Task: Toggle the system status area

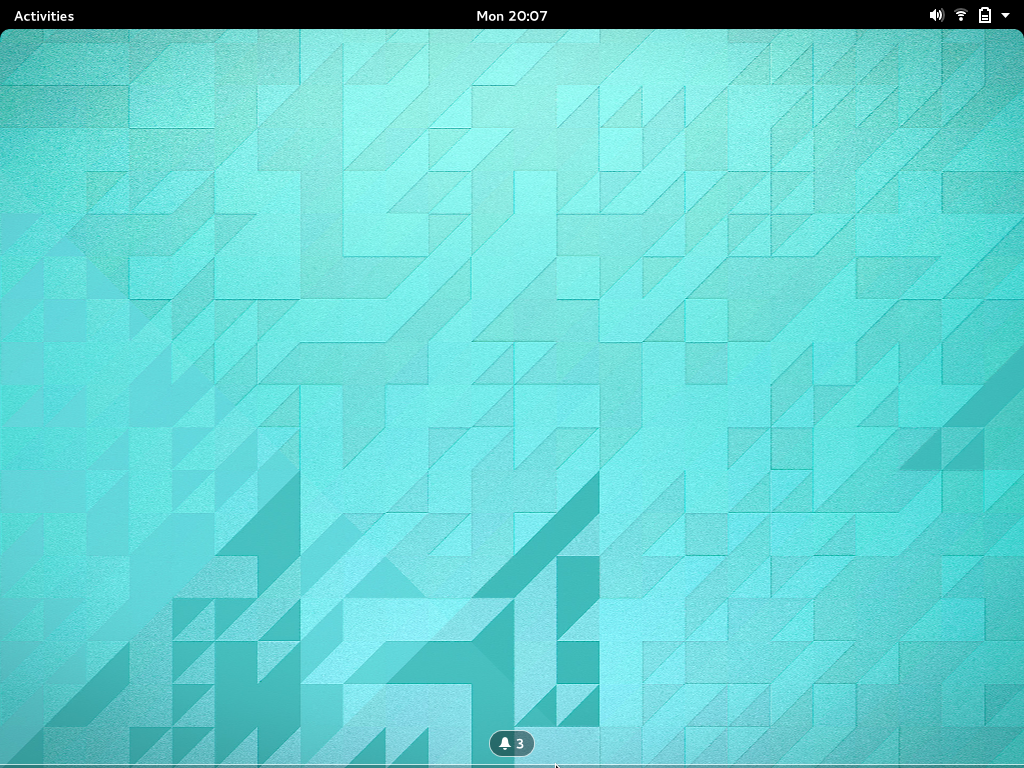Action: tap(970, 15)
